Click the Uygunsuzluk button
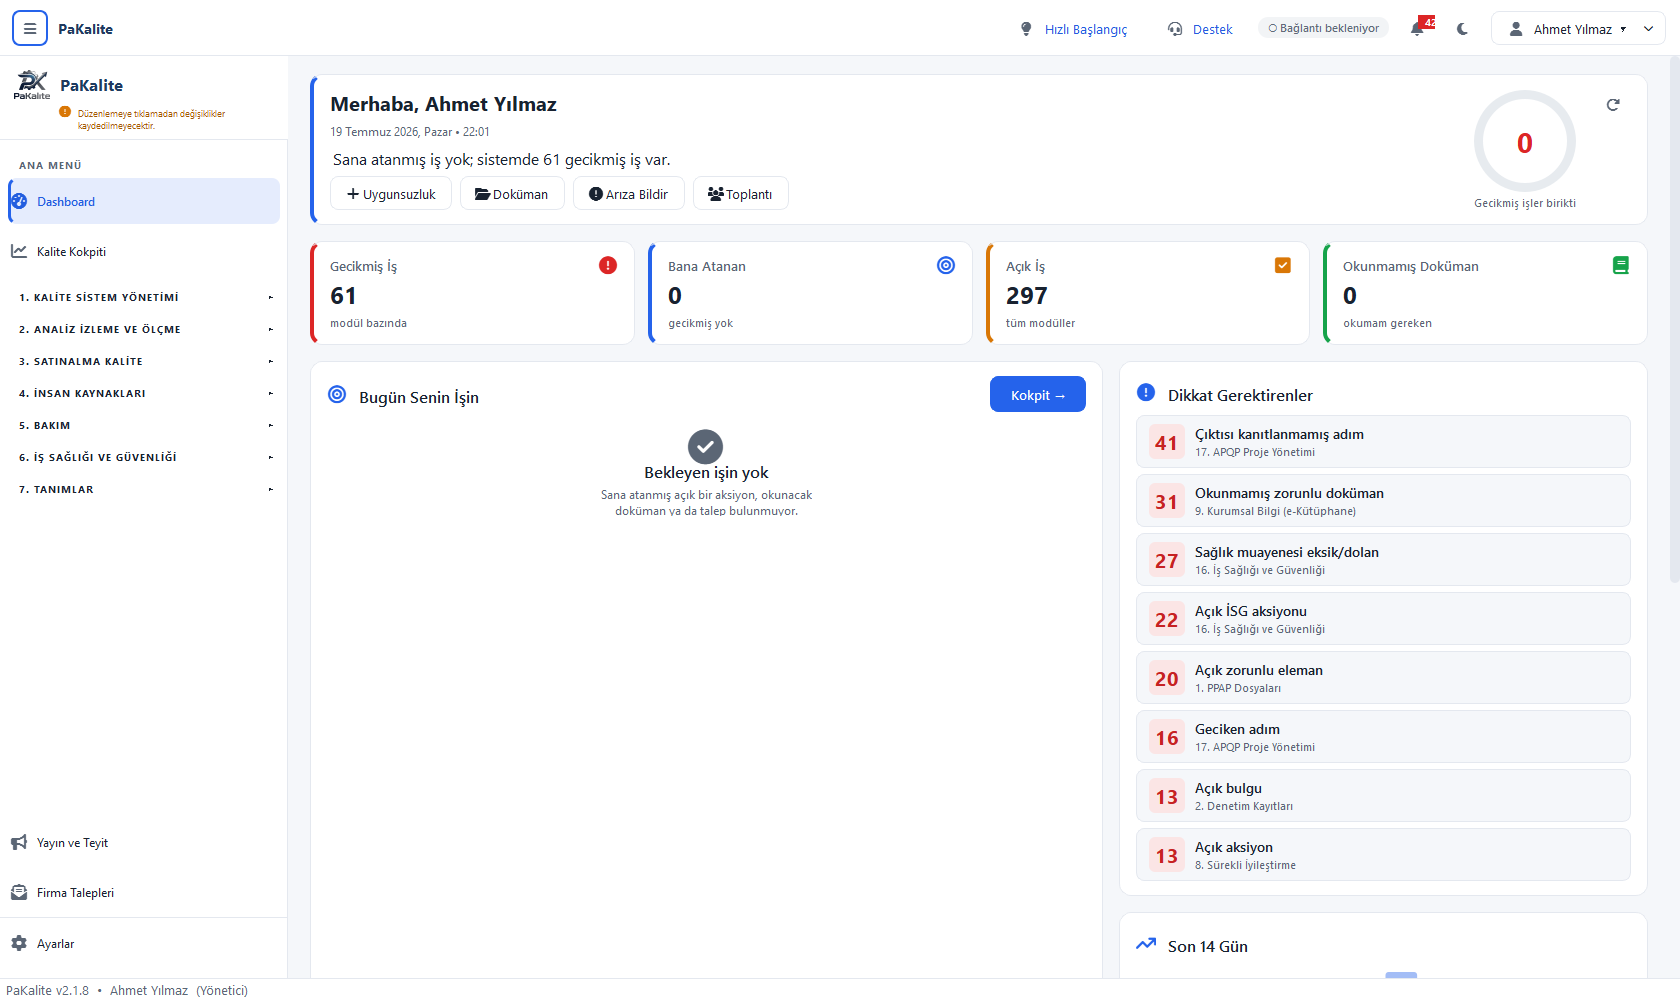The height and width of the screenshot is (1000, 1680). 391,194
